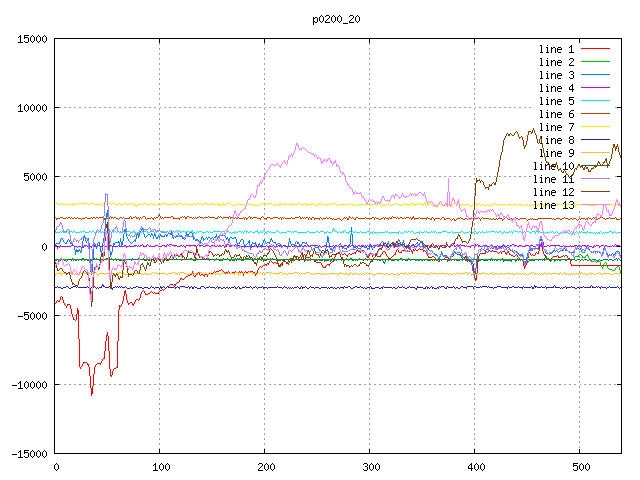
Task: Click the magenta line 4 legend sample
Action: (x=595, y=88)
